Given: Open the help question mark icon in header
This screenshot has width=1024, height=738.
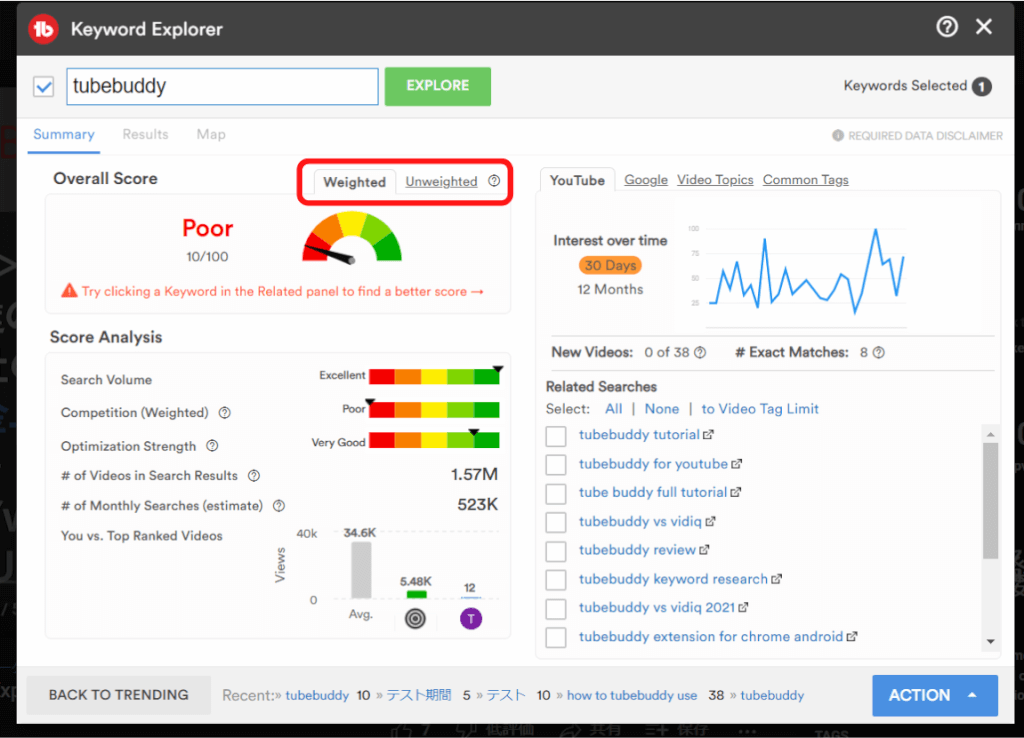Looking at the screenshot, I should tap(947, 28).
